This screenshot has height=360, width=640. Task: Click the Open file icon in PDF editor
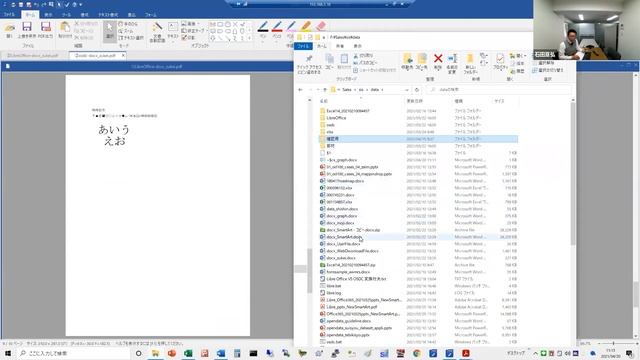pos(9,27)
